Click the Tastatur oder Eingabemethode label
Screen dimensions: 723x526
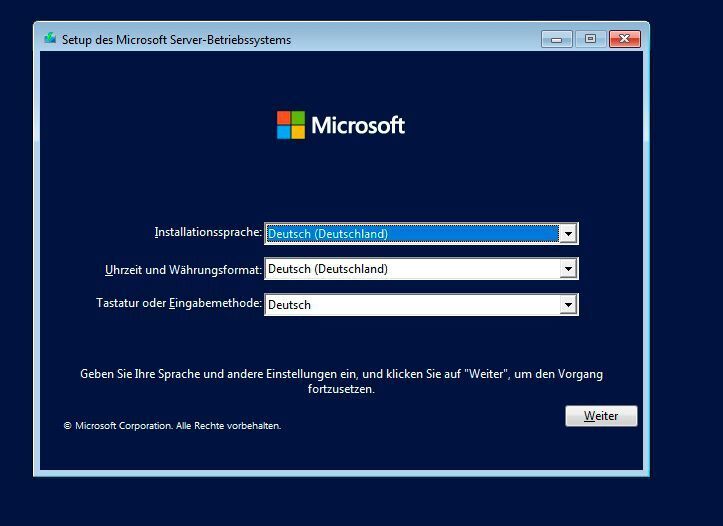coord(179,303)
